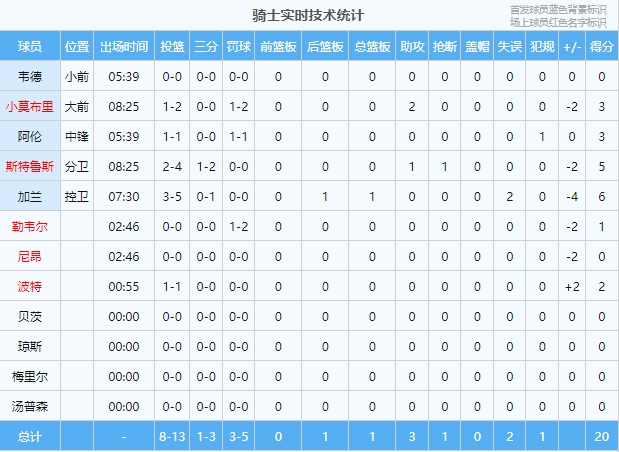Click 琼斯 player name
The width and height of the screenshot is (619, 452).
[x=30, y=347]
